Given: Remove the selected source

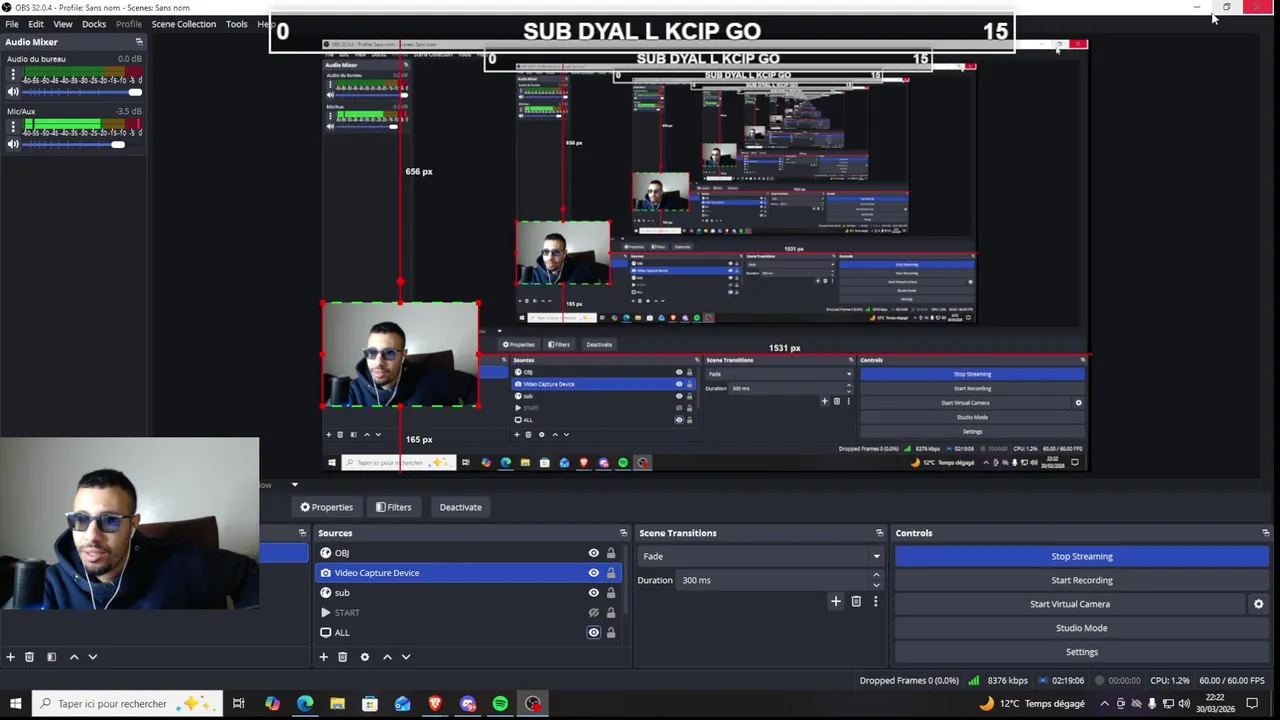Looking at the screenshot, I should (x=342, y=657).
